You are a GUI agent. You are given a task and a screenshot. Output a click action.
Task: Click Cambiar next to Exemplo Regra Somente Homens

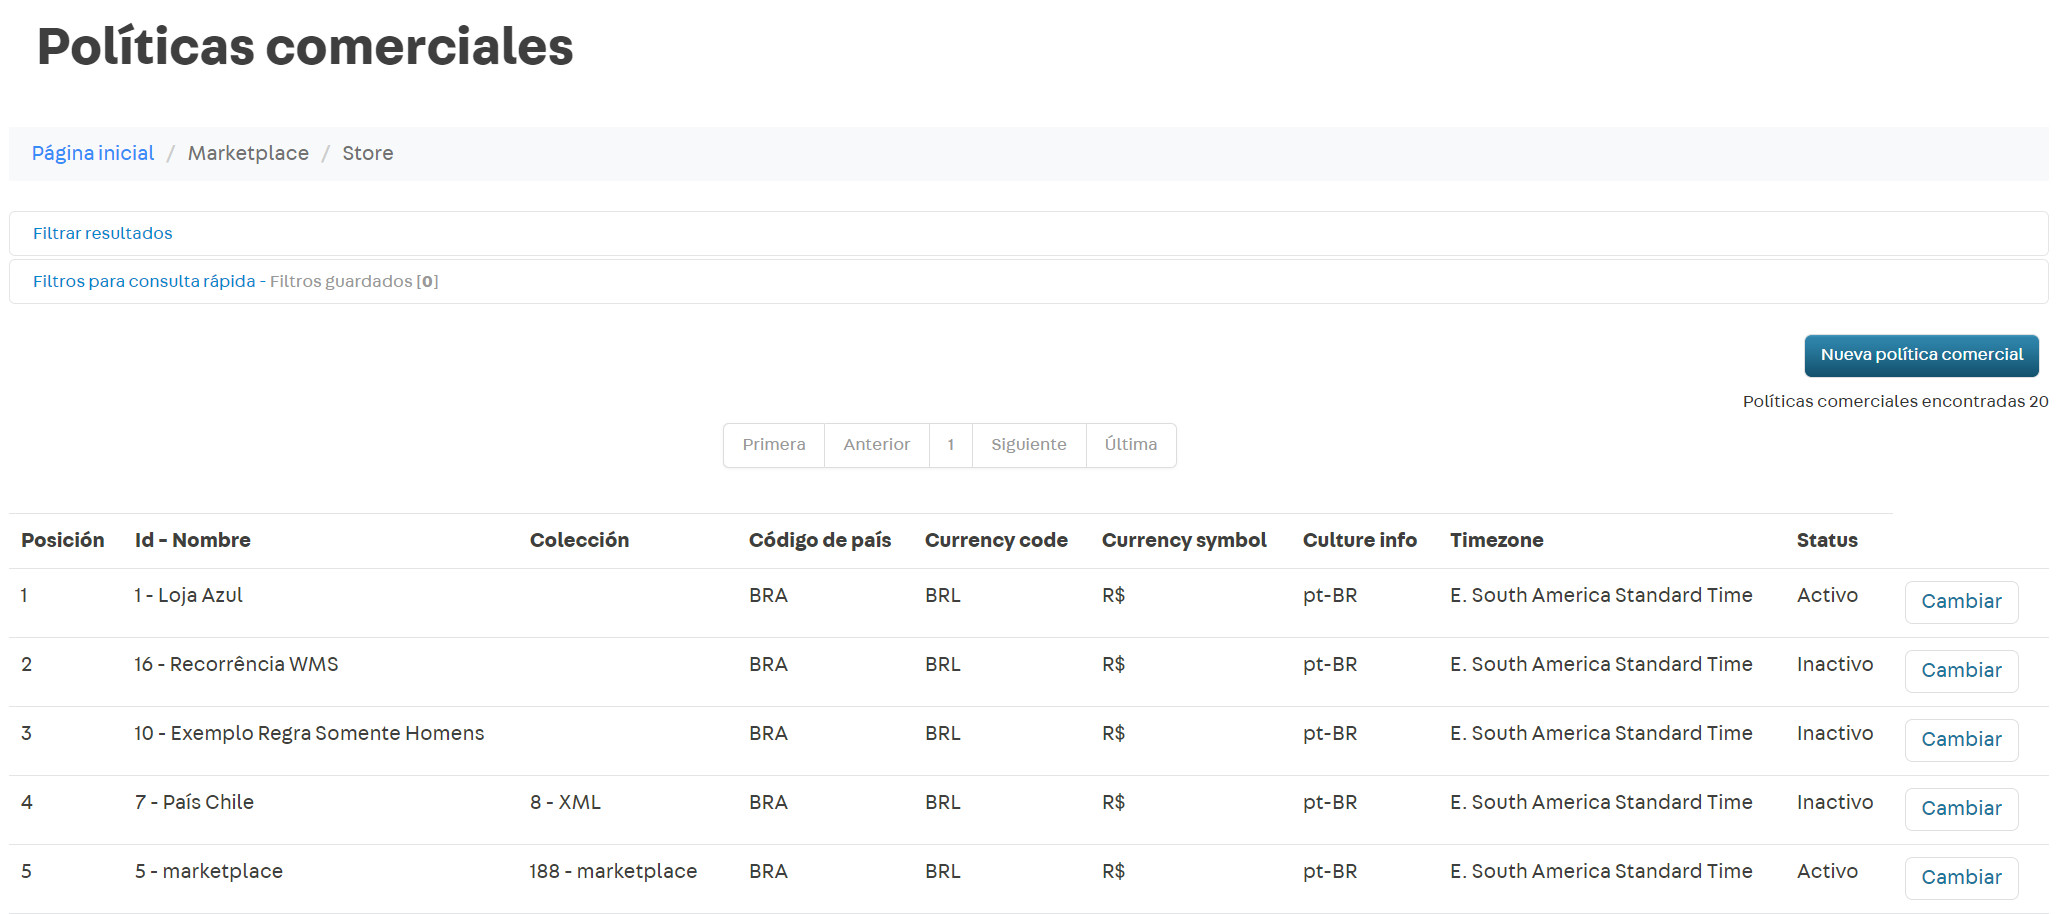(1960, 739)
